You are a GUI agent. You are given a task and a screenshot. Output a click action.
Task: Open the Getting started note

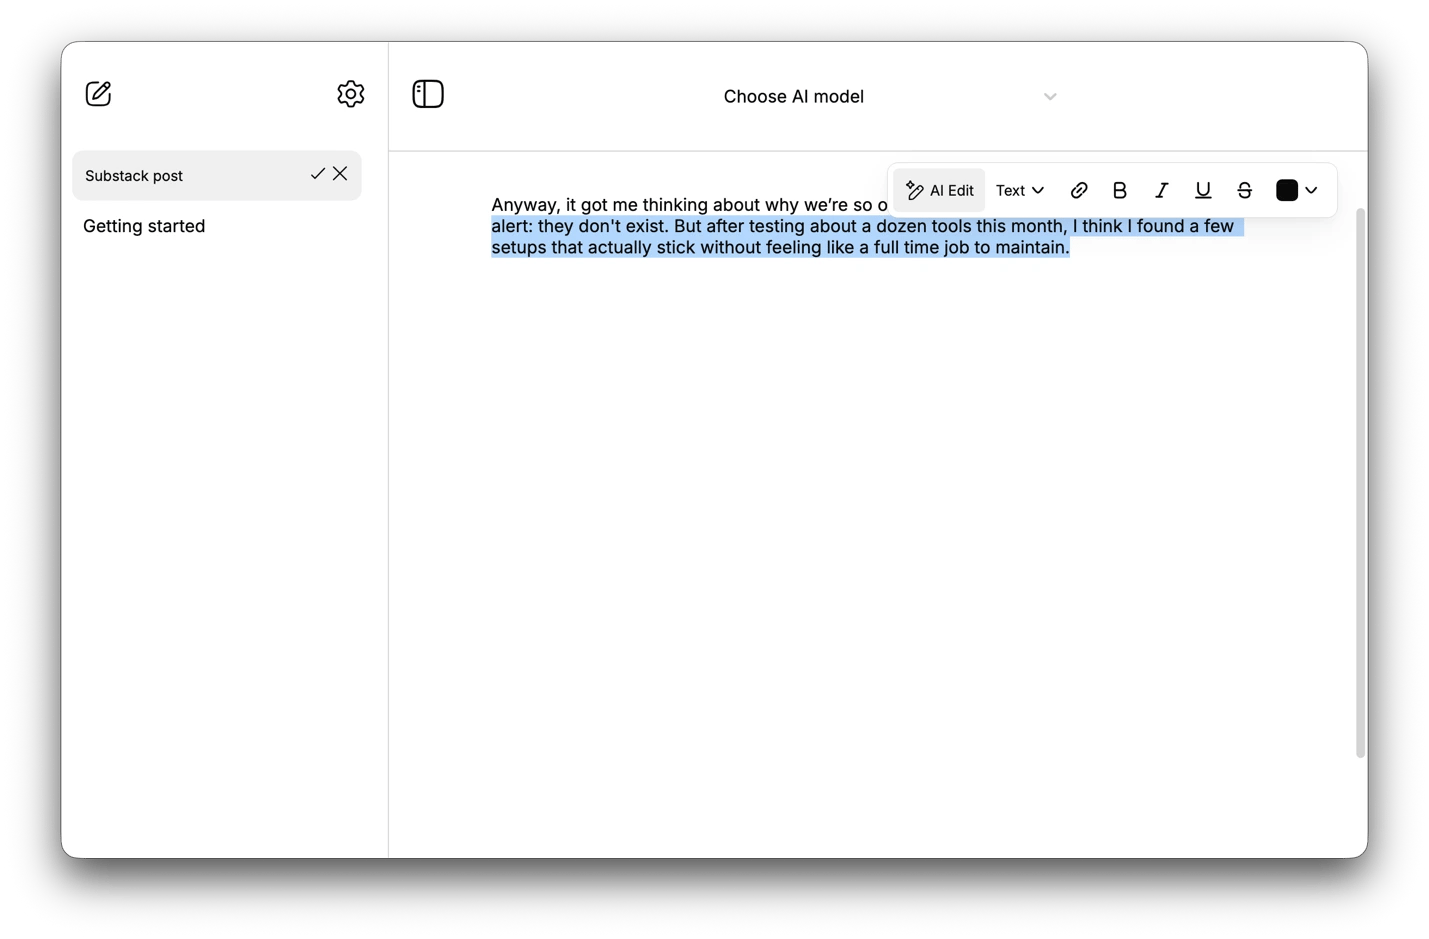click(144, 226)
